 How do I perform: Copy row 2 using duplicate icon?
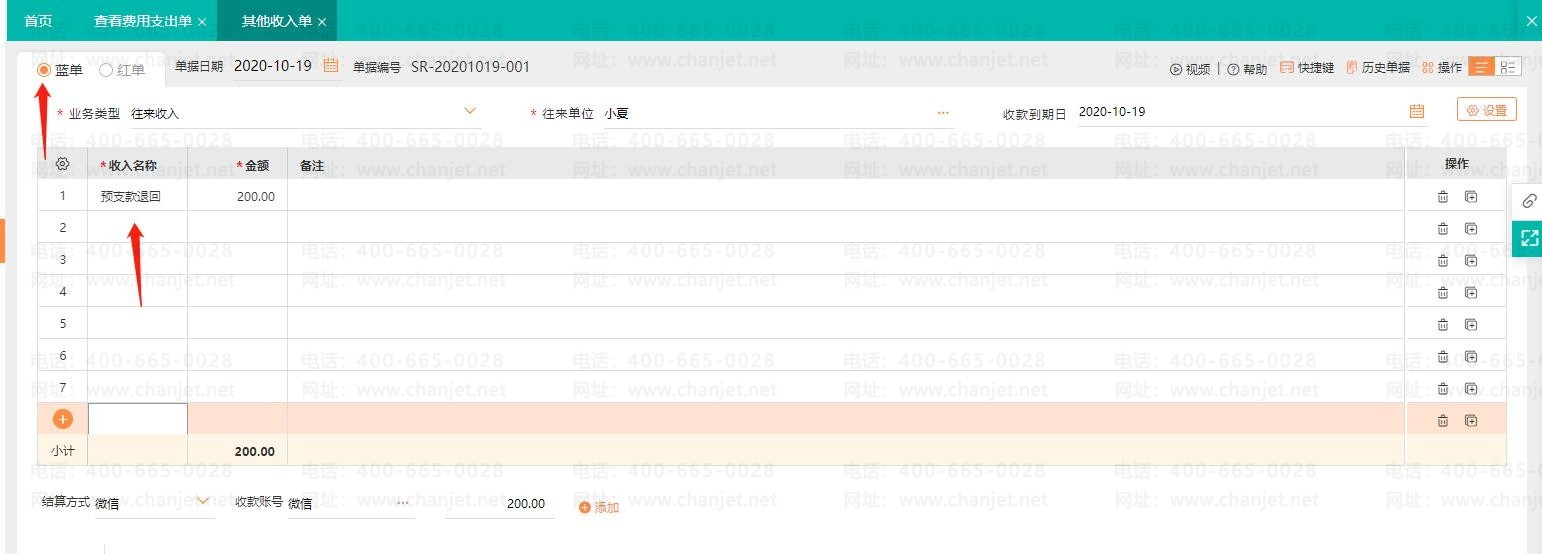(x=1471, y=229)
